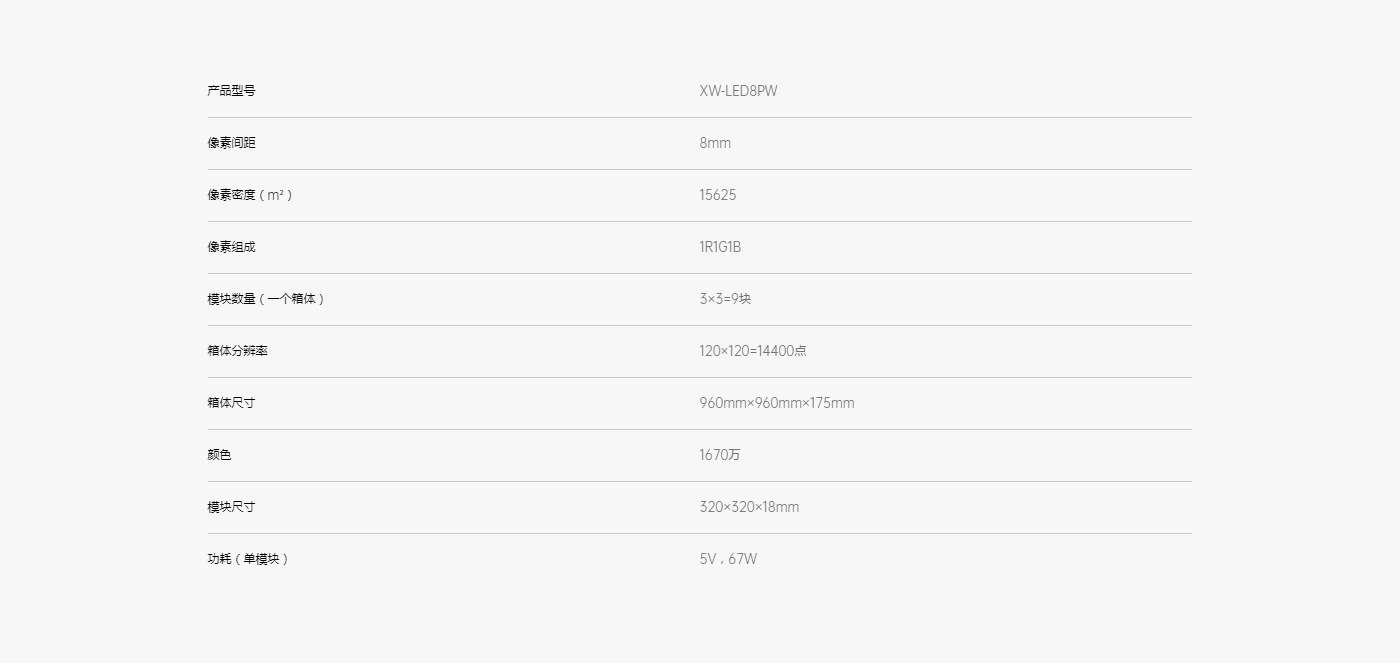
Task: Click the model value XW-LED8PW
Action: click(738, 91)
